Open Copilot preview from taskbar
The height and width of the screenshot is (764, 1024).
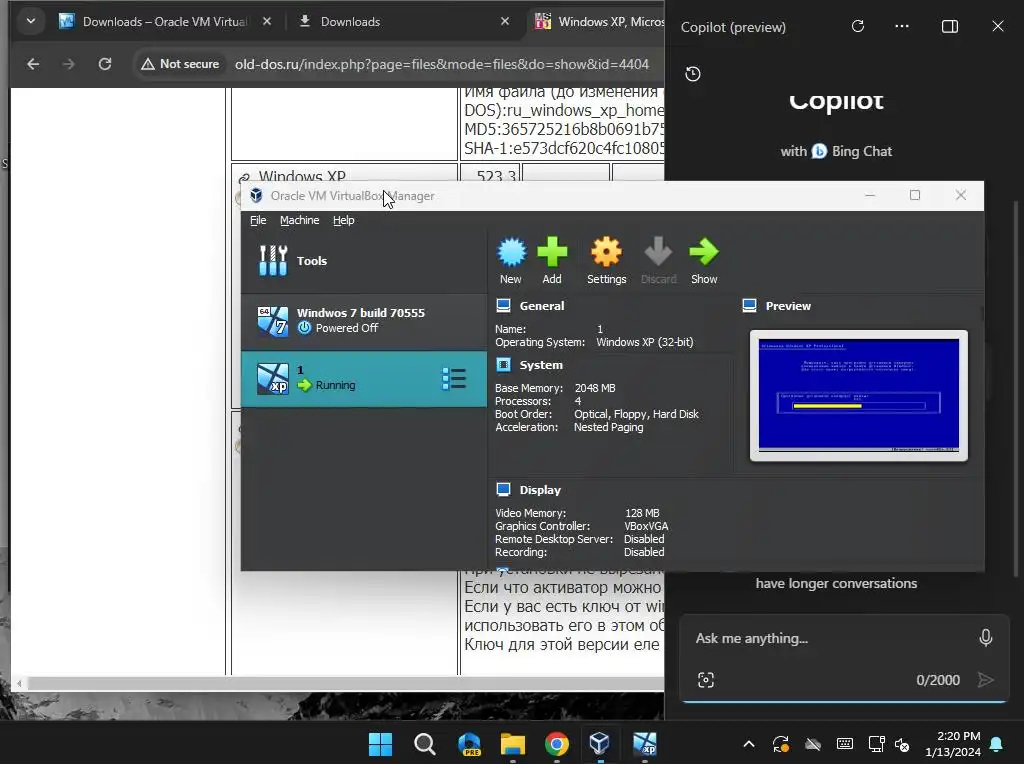coord(469,744)
